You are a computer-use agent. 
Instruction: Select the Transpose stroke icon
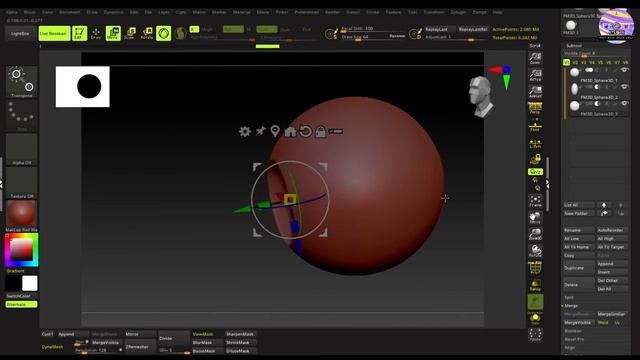pos(22,82)
